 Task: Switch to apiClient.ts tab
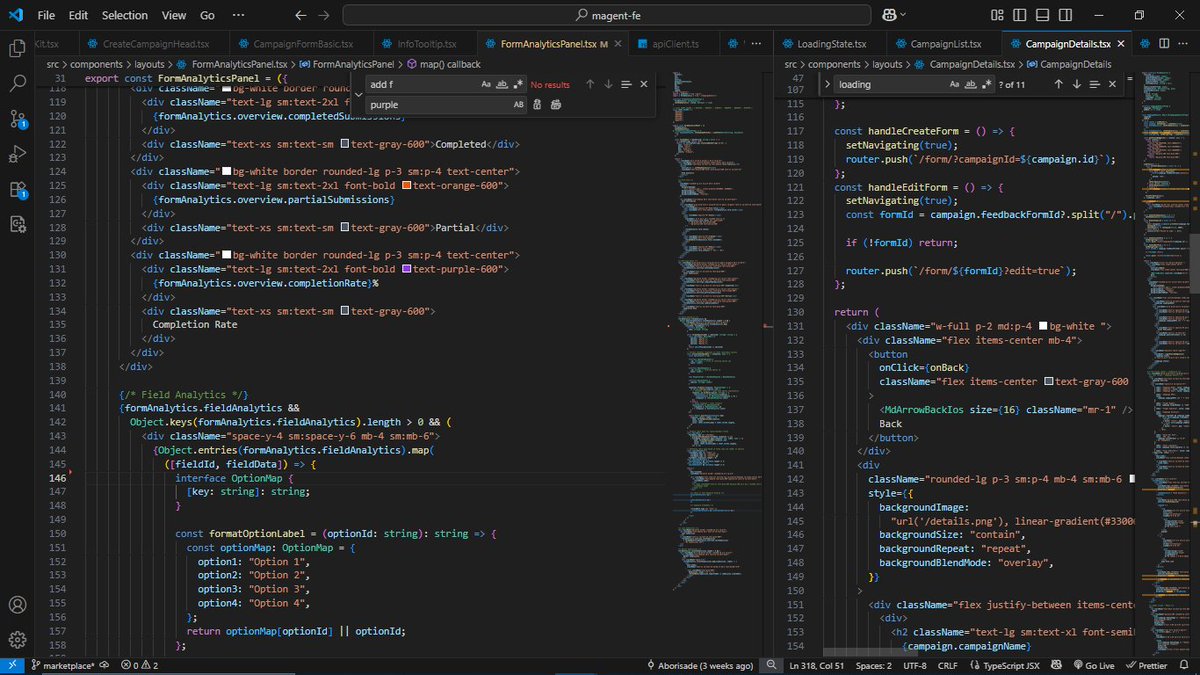[674, 44]
